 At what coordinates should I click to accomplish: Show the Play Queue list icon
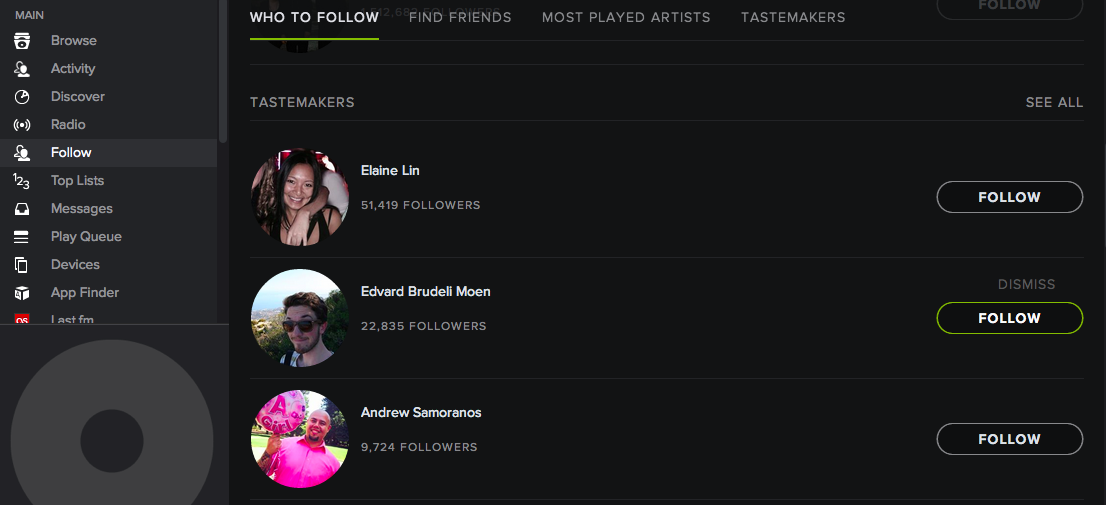point(21,237)
